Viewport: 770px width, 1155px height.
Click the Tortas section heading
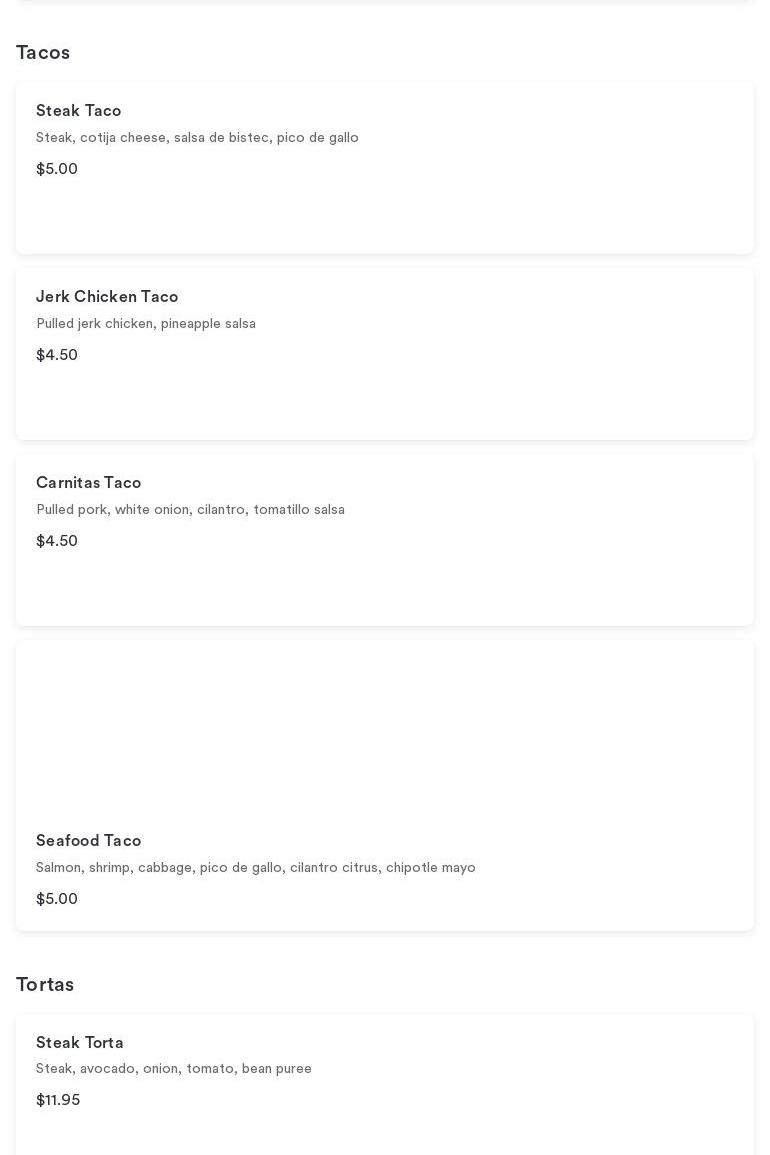(x=45, y=985)
